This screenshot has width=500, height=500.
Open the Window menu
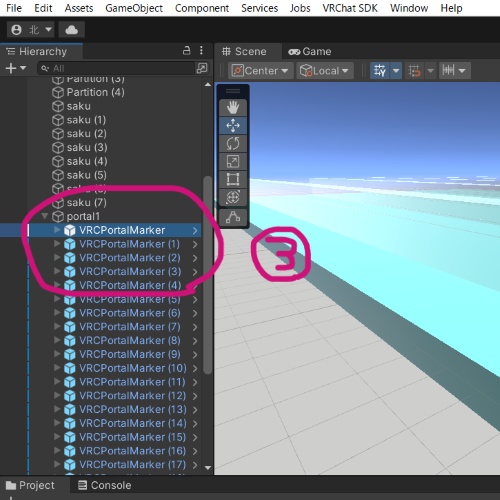(x=409, y=8)
